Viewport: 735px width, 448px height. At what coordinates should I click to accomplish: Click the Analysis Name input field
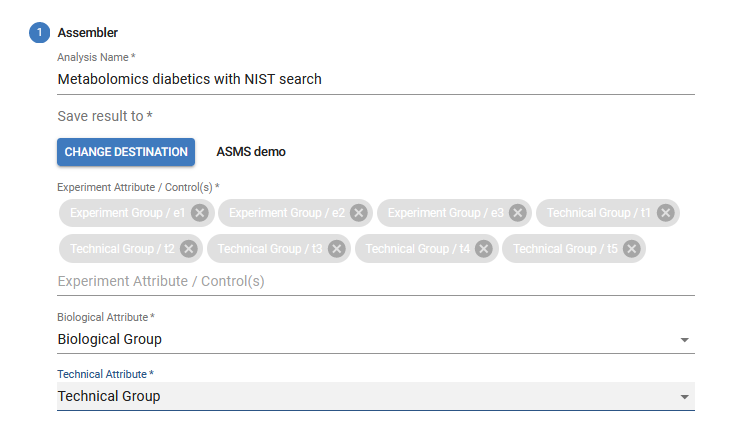tap(375, 79)
